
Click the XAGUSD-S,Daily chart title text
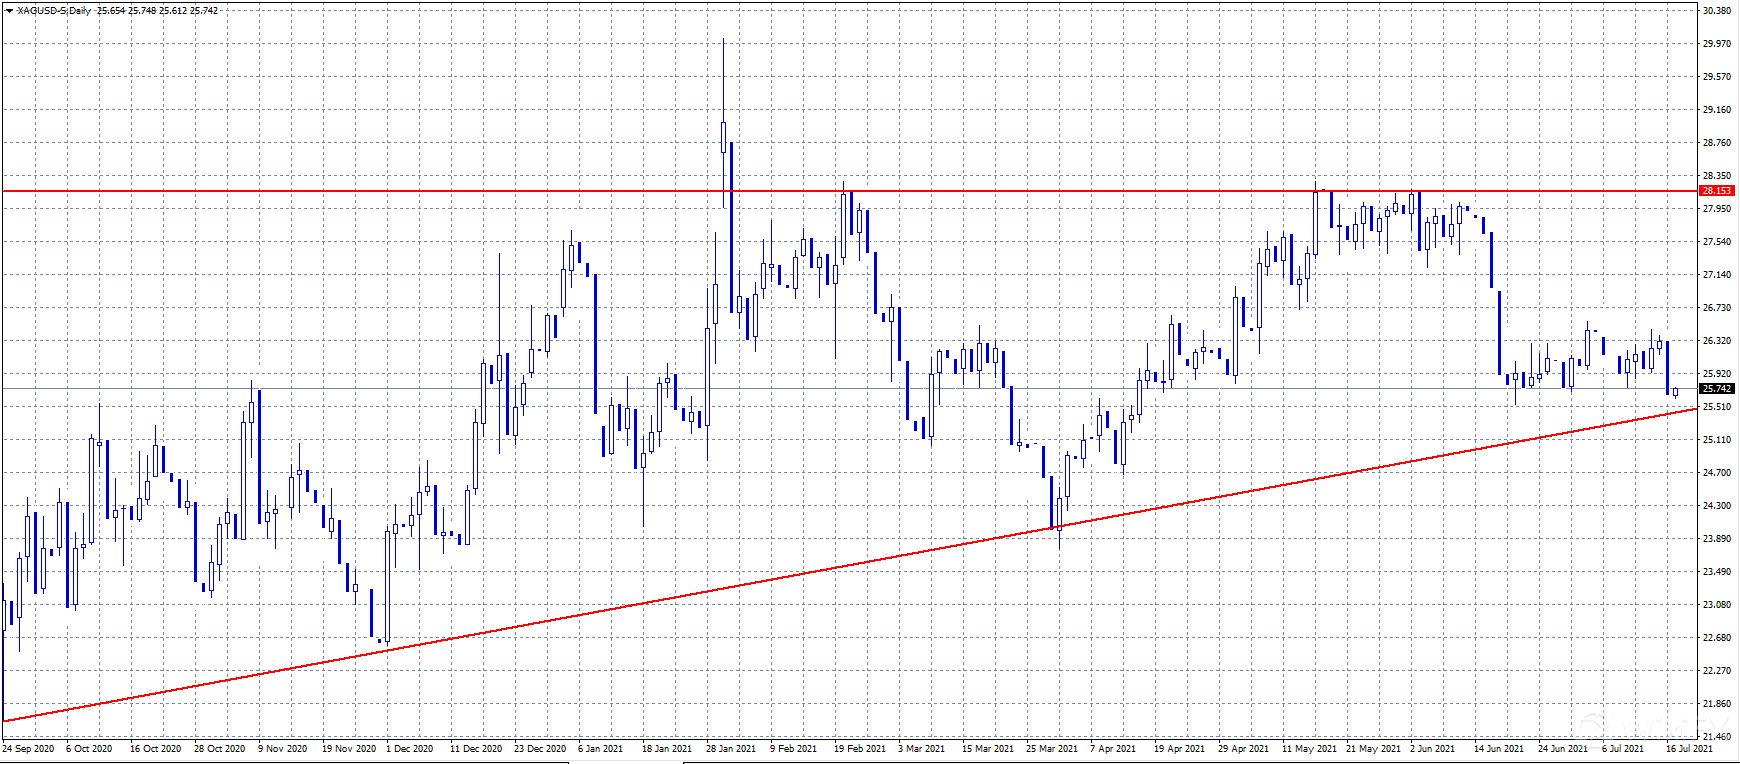(54, 11)
